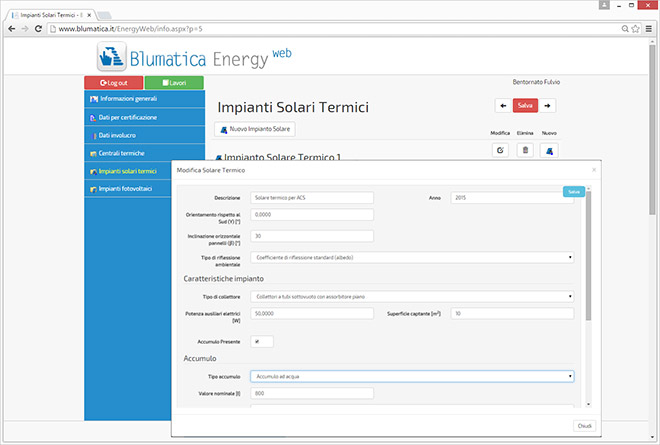Image resolution: width=660 pixels, height=445 pixels.
Task: Click the browser address bar URL
Action: [x=130, y=29]
